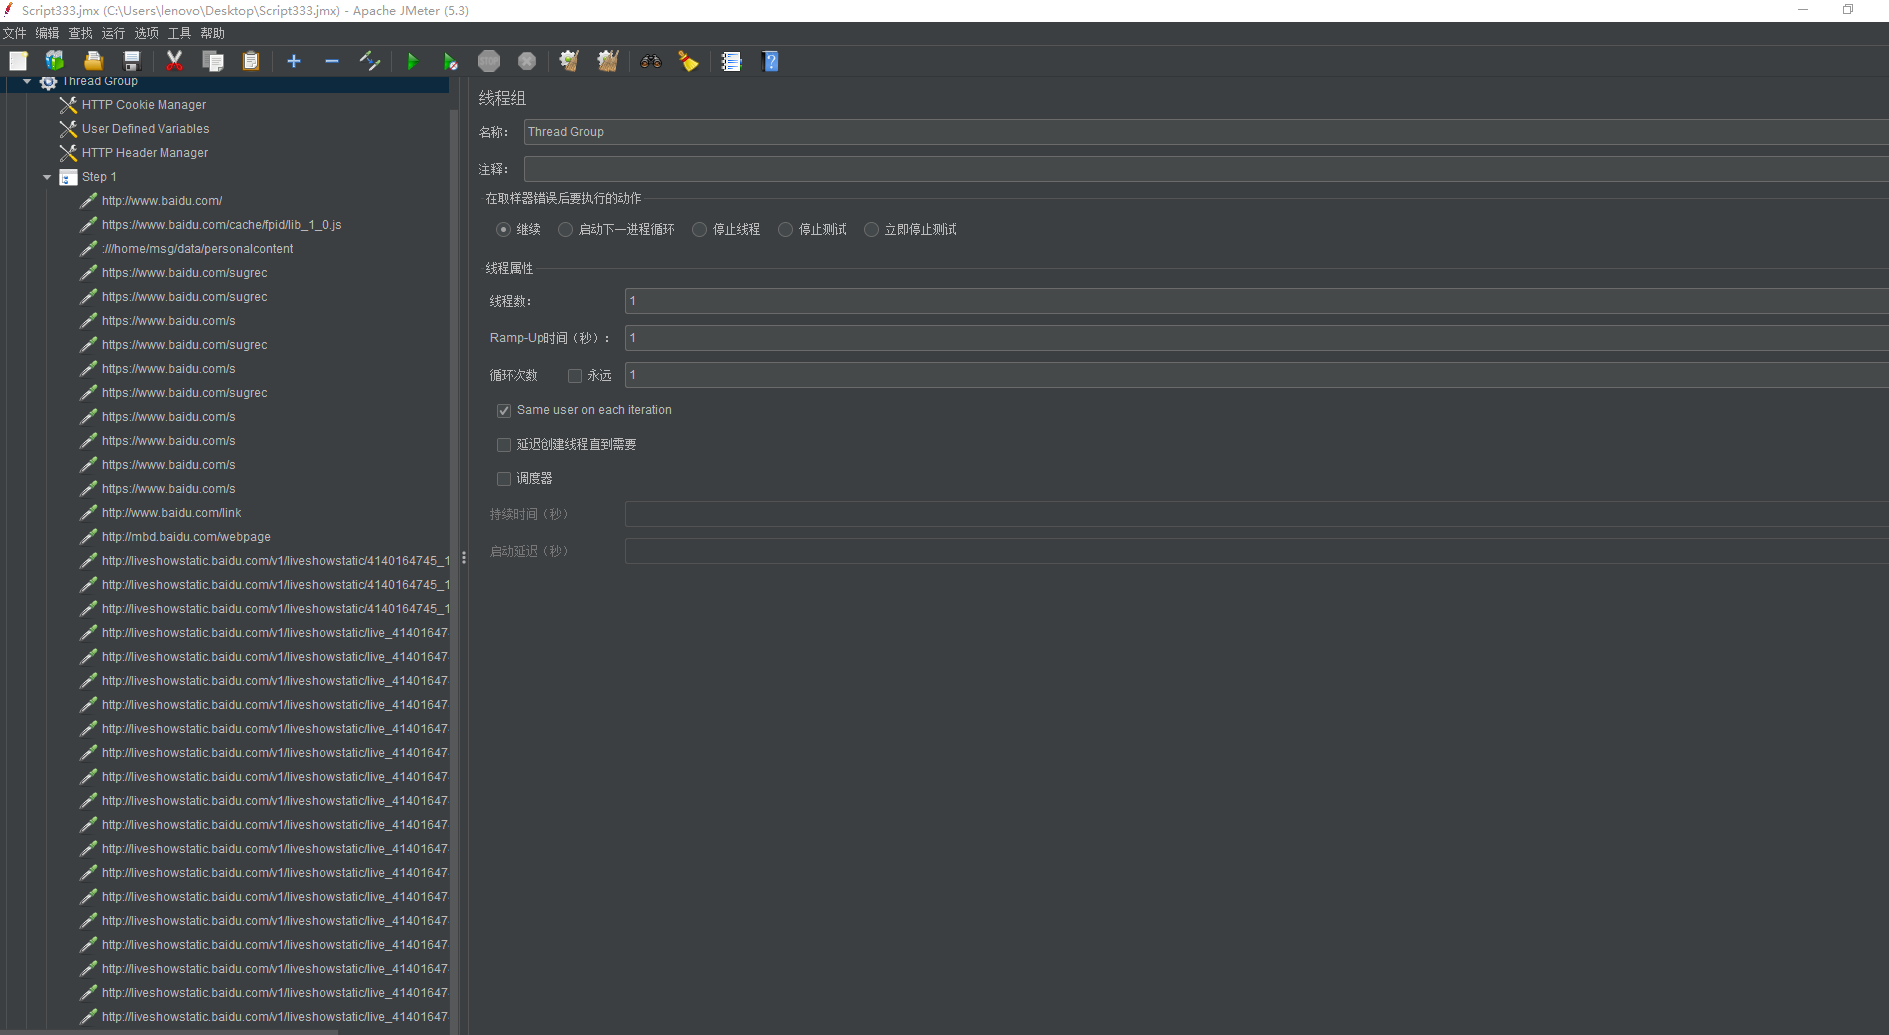Open the Function helper dialog icon
This screenshot has height=1035, width=1889.
(x=731, y=61)
